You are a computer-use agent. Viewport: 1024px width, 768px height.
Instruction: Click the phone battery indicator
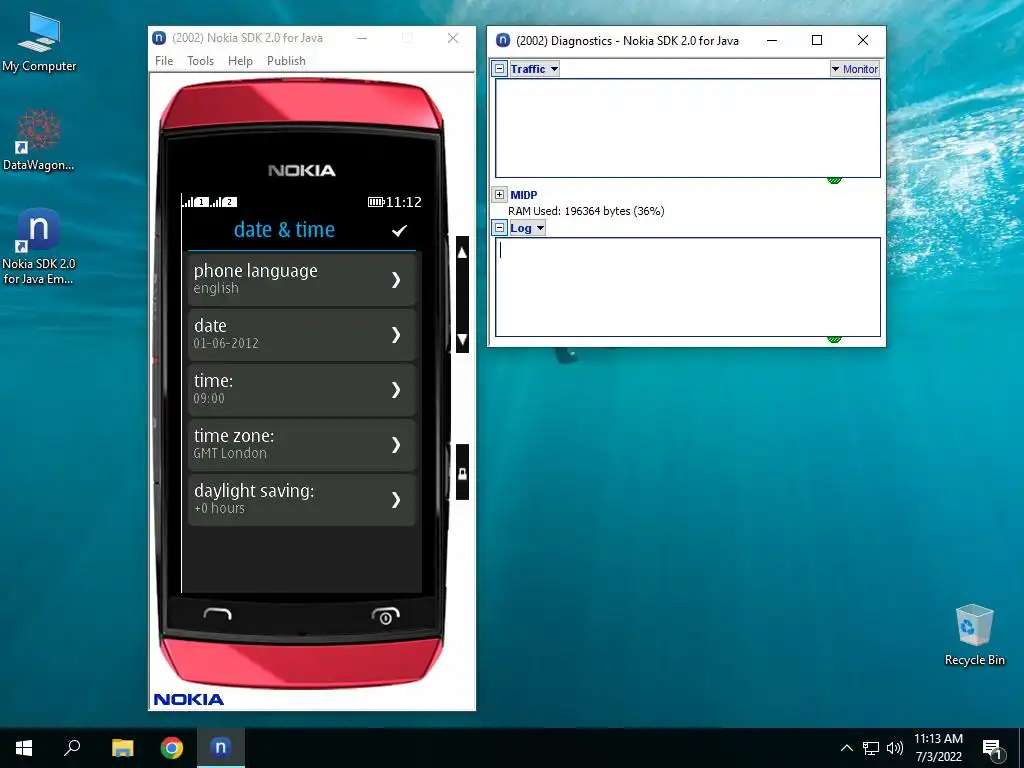[x=376, y=202]
